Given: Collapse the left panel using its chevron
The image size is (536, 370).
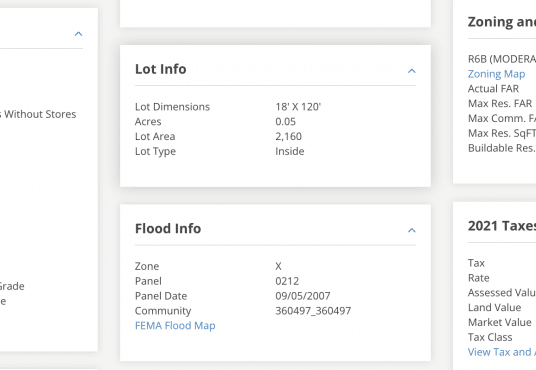Looking at the screenshot, I should (x=78, y=34).
